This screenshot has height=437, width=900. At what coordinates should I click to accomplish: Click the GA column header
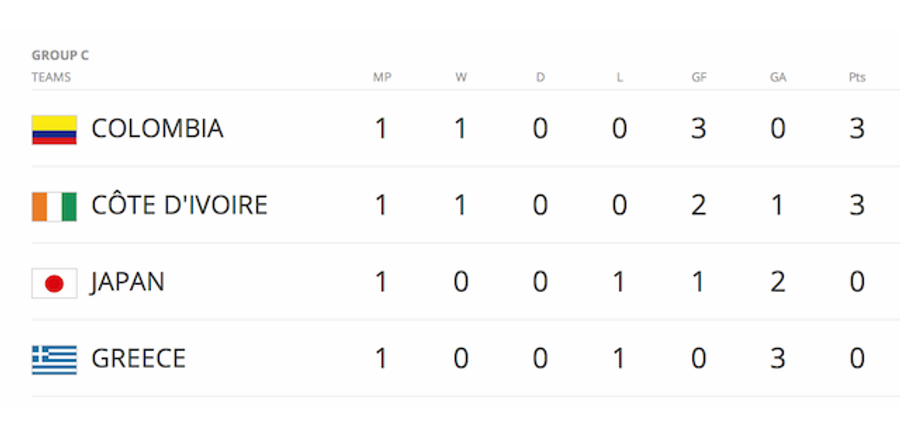click(x=778, y=78)
